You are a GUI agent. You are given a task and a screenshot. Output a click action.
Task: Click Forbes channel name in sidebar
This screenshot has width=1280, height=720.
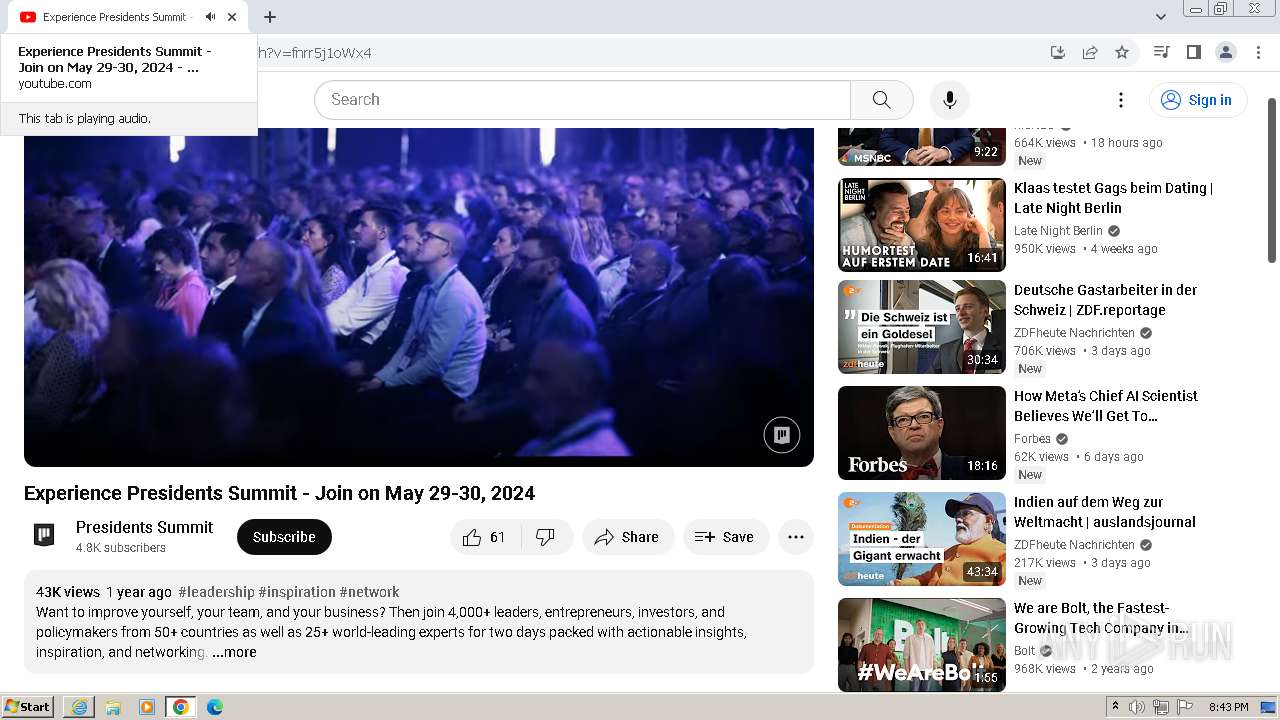pyautogui.click(x=1032, y=439)
